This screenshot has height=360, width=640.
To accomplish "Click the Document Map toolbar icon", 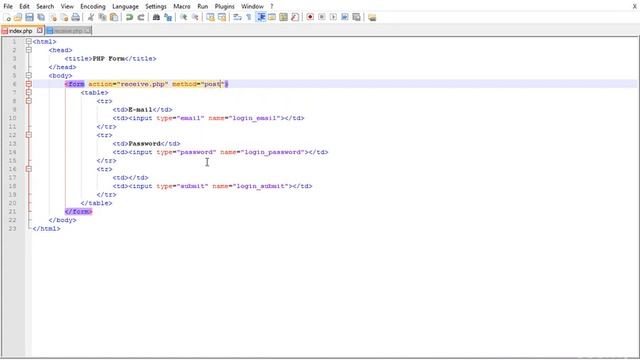I will point(283,17).
